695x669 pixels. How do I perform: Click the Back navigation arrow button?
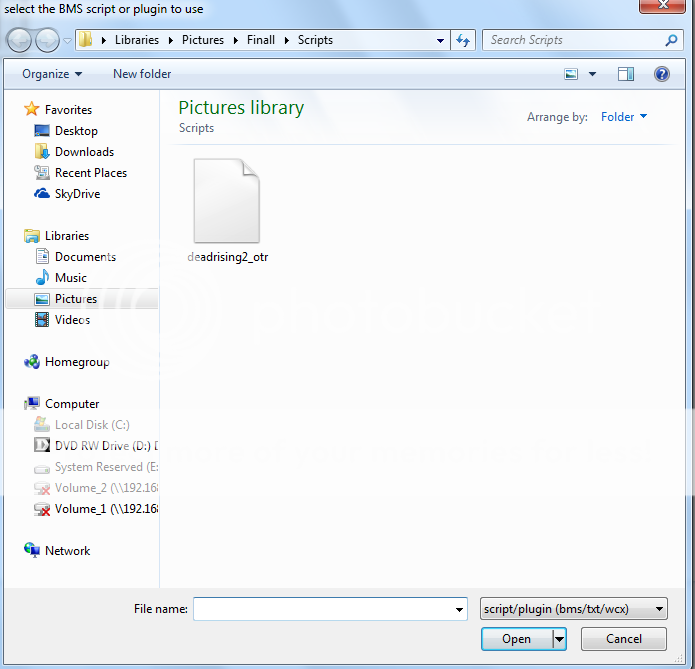coord(20,41)
